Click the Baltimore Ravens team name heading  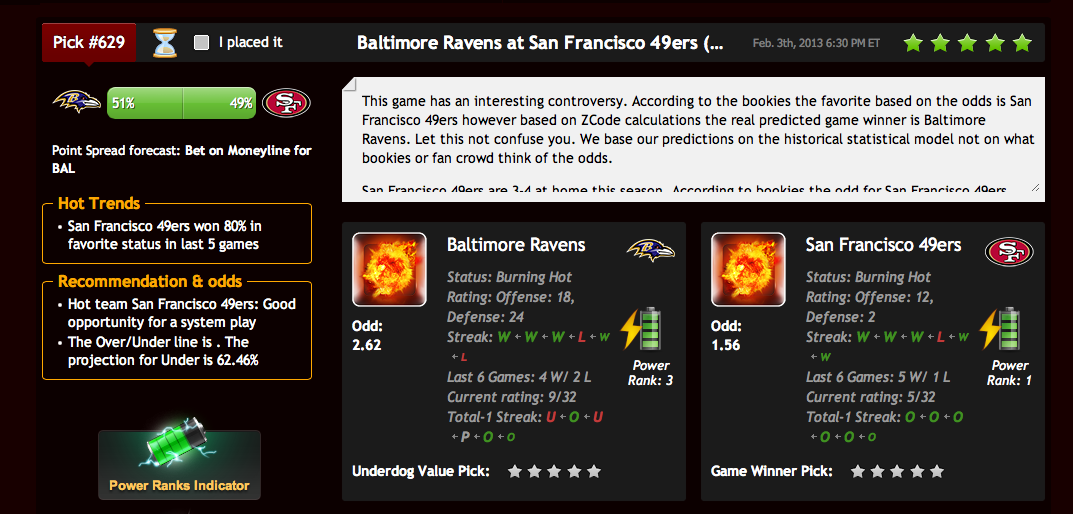pyautogui.click(x=516, y=245)
